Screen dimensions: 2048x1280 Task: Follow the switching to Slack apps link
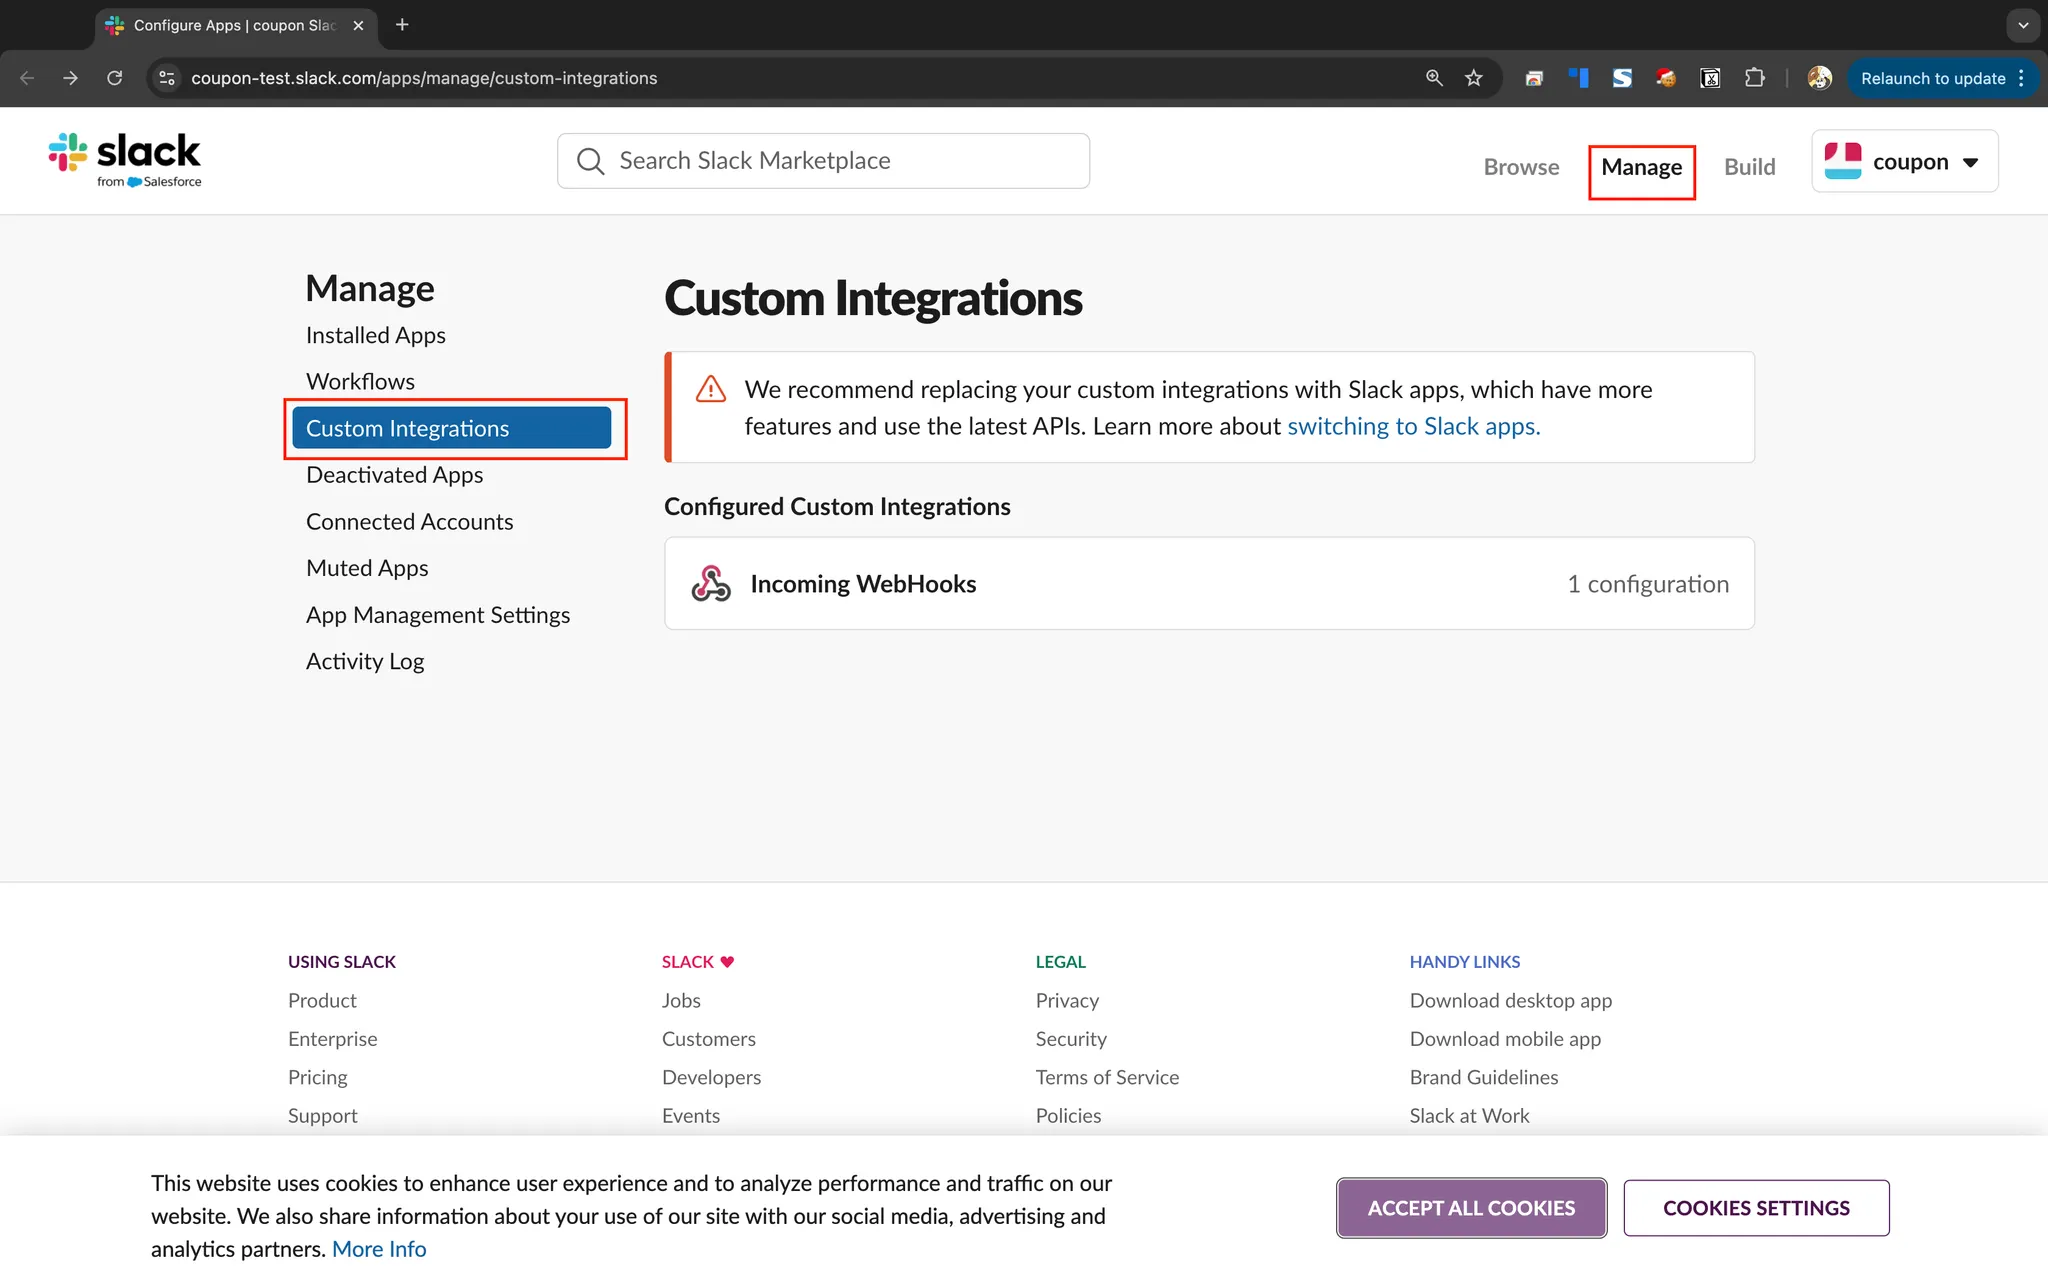1413,426
